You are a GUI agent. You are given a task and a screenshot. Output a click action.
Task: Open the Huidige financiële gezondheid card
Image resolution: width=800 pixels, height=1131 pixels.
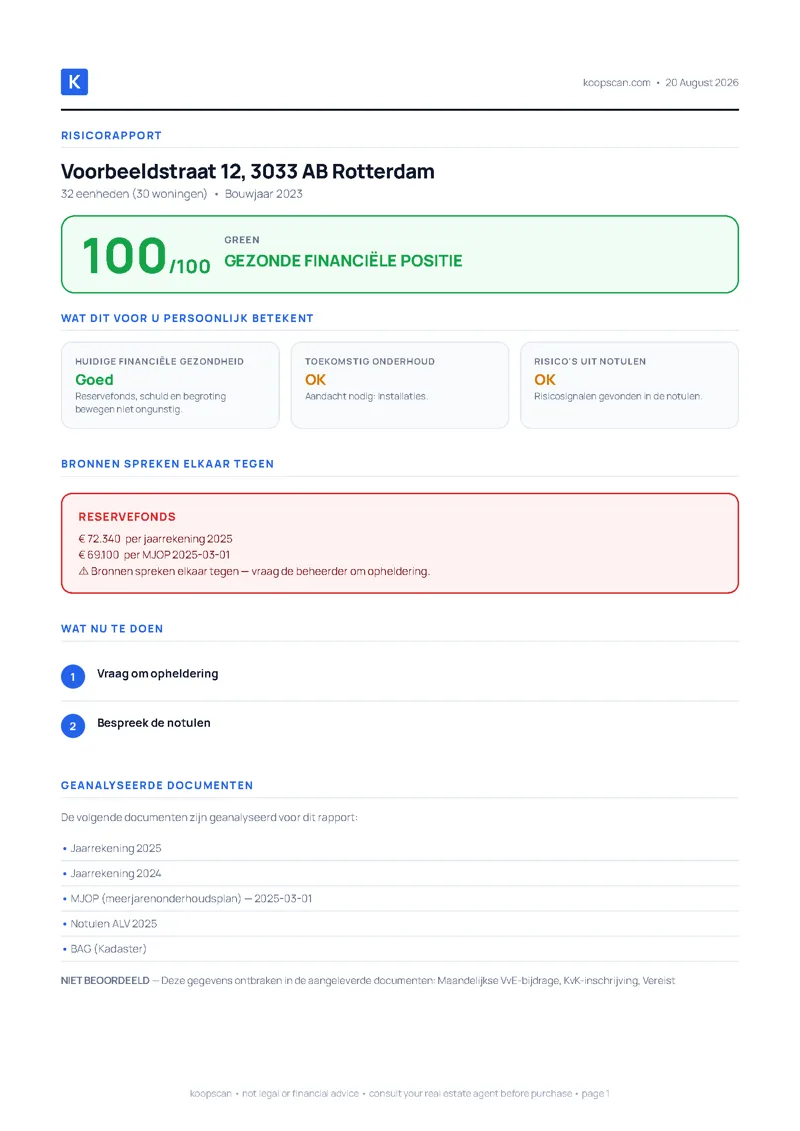[x=170, y=385]
